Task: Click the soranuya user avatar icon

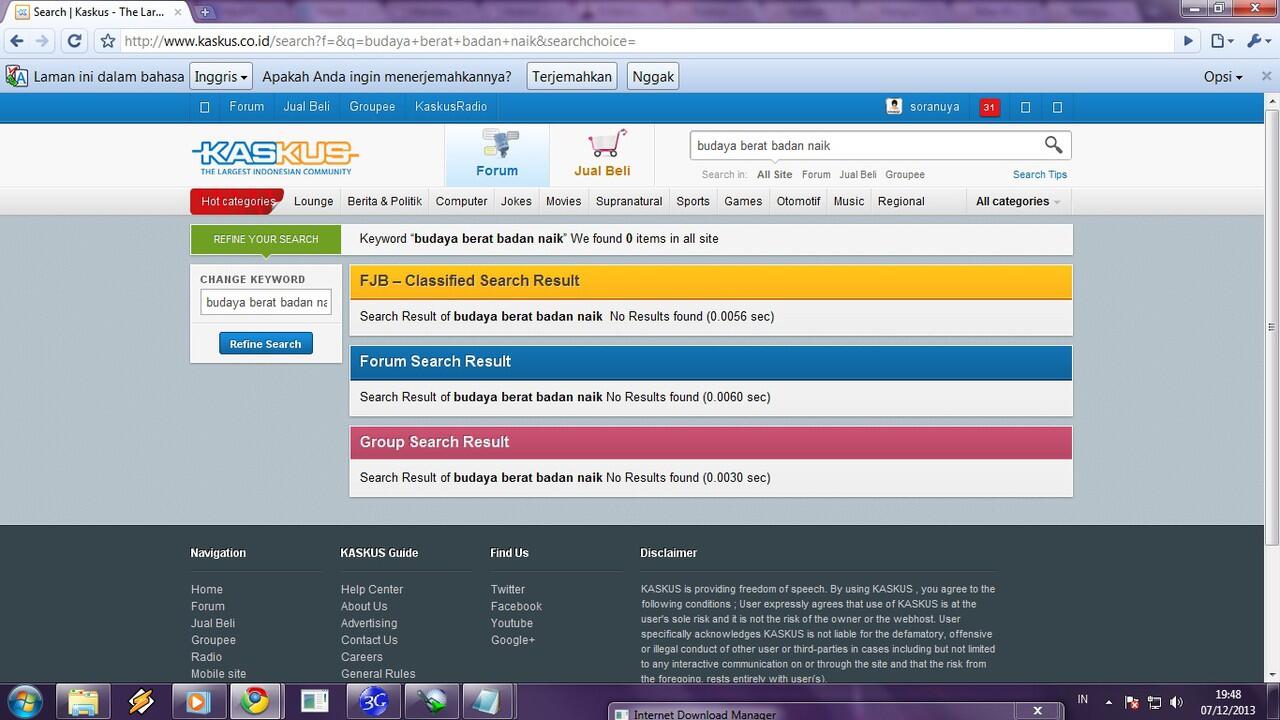Action: (894, 106)
